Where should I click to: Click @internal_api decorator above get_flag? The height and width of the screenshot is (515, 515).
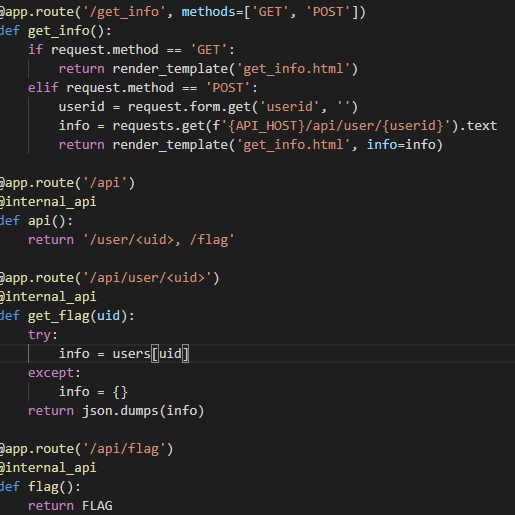pos(48,297)
